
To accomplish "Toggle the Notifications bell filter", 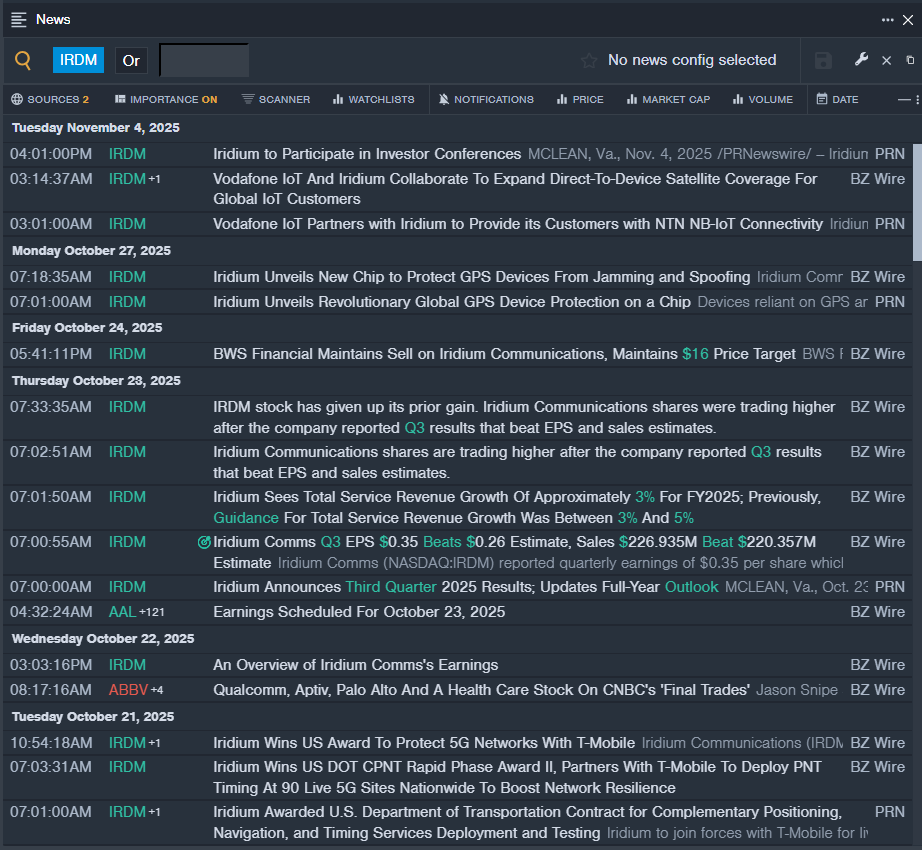I will point(487,99).
